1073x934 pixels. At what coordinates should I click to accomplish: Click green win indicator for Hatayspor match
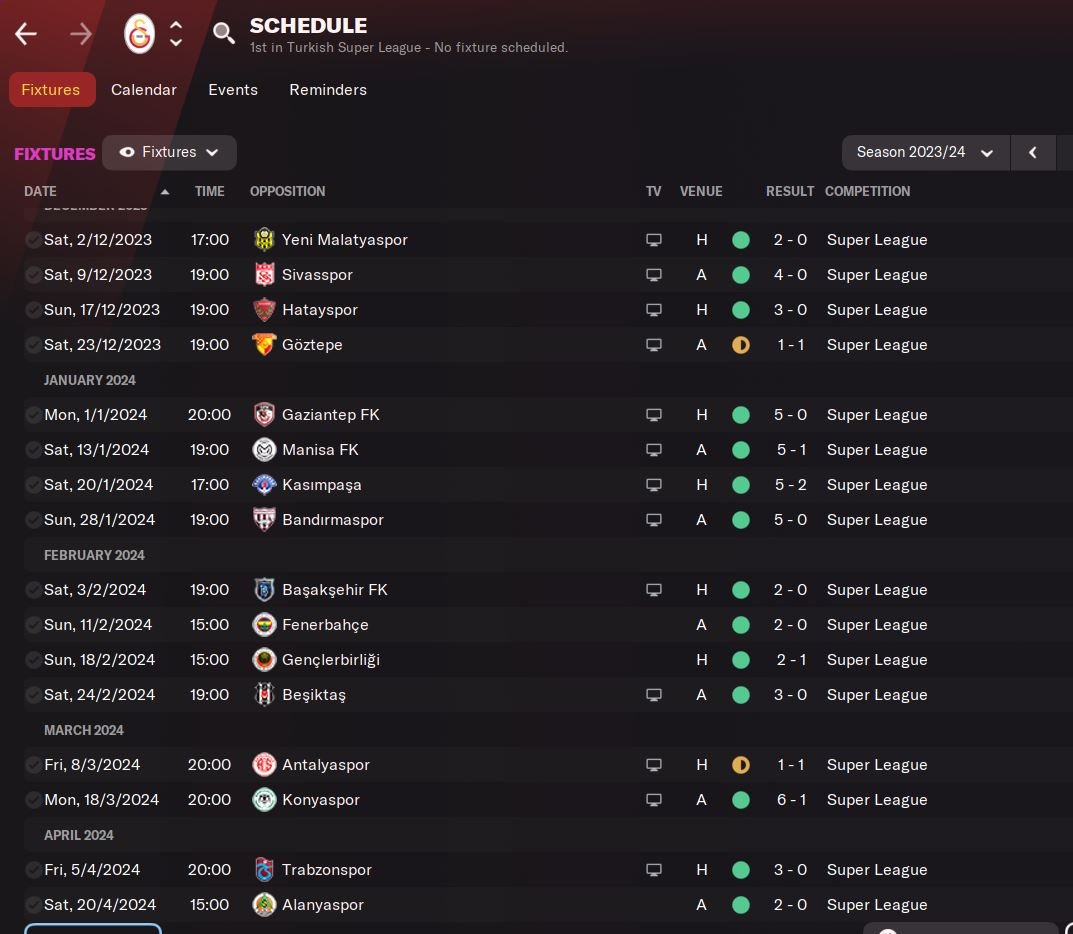[x=741, y=310]
